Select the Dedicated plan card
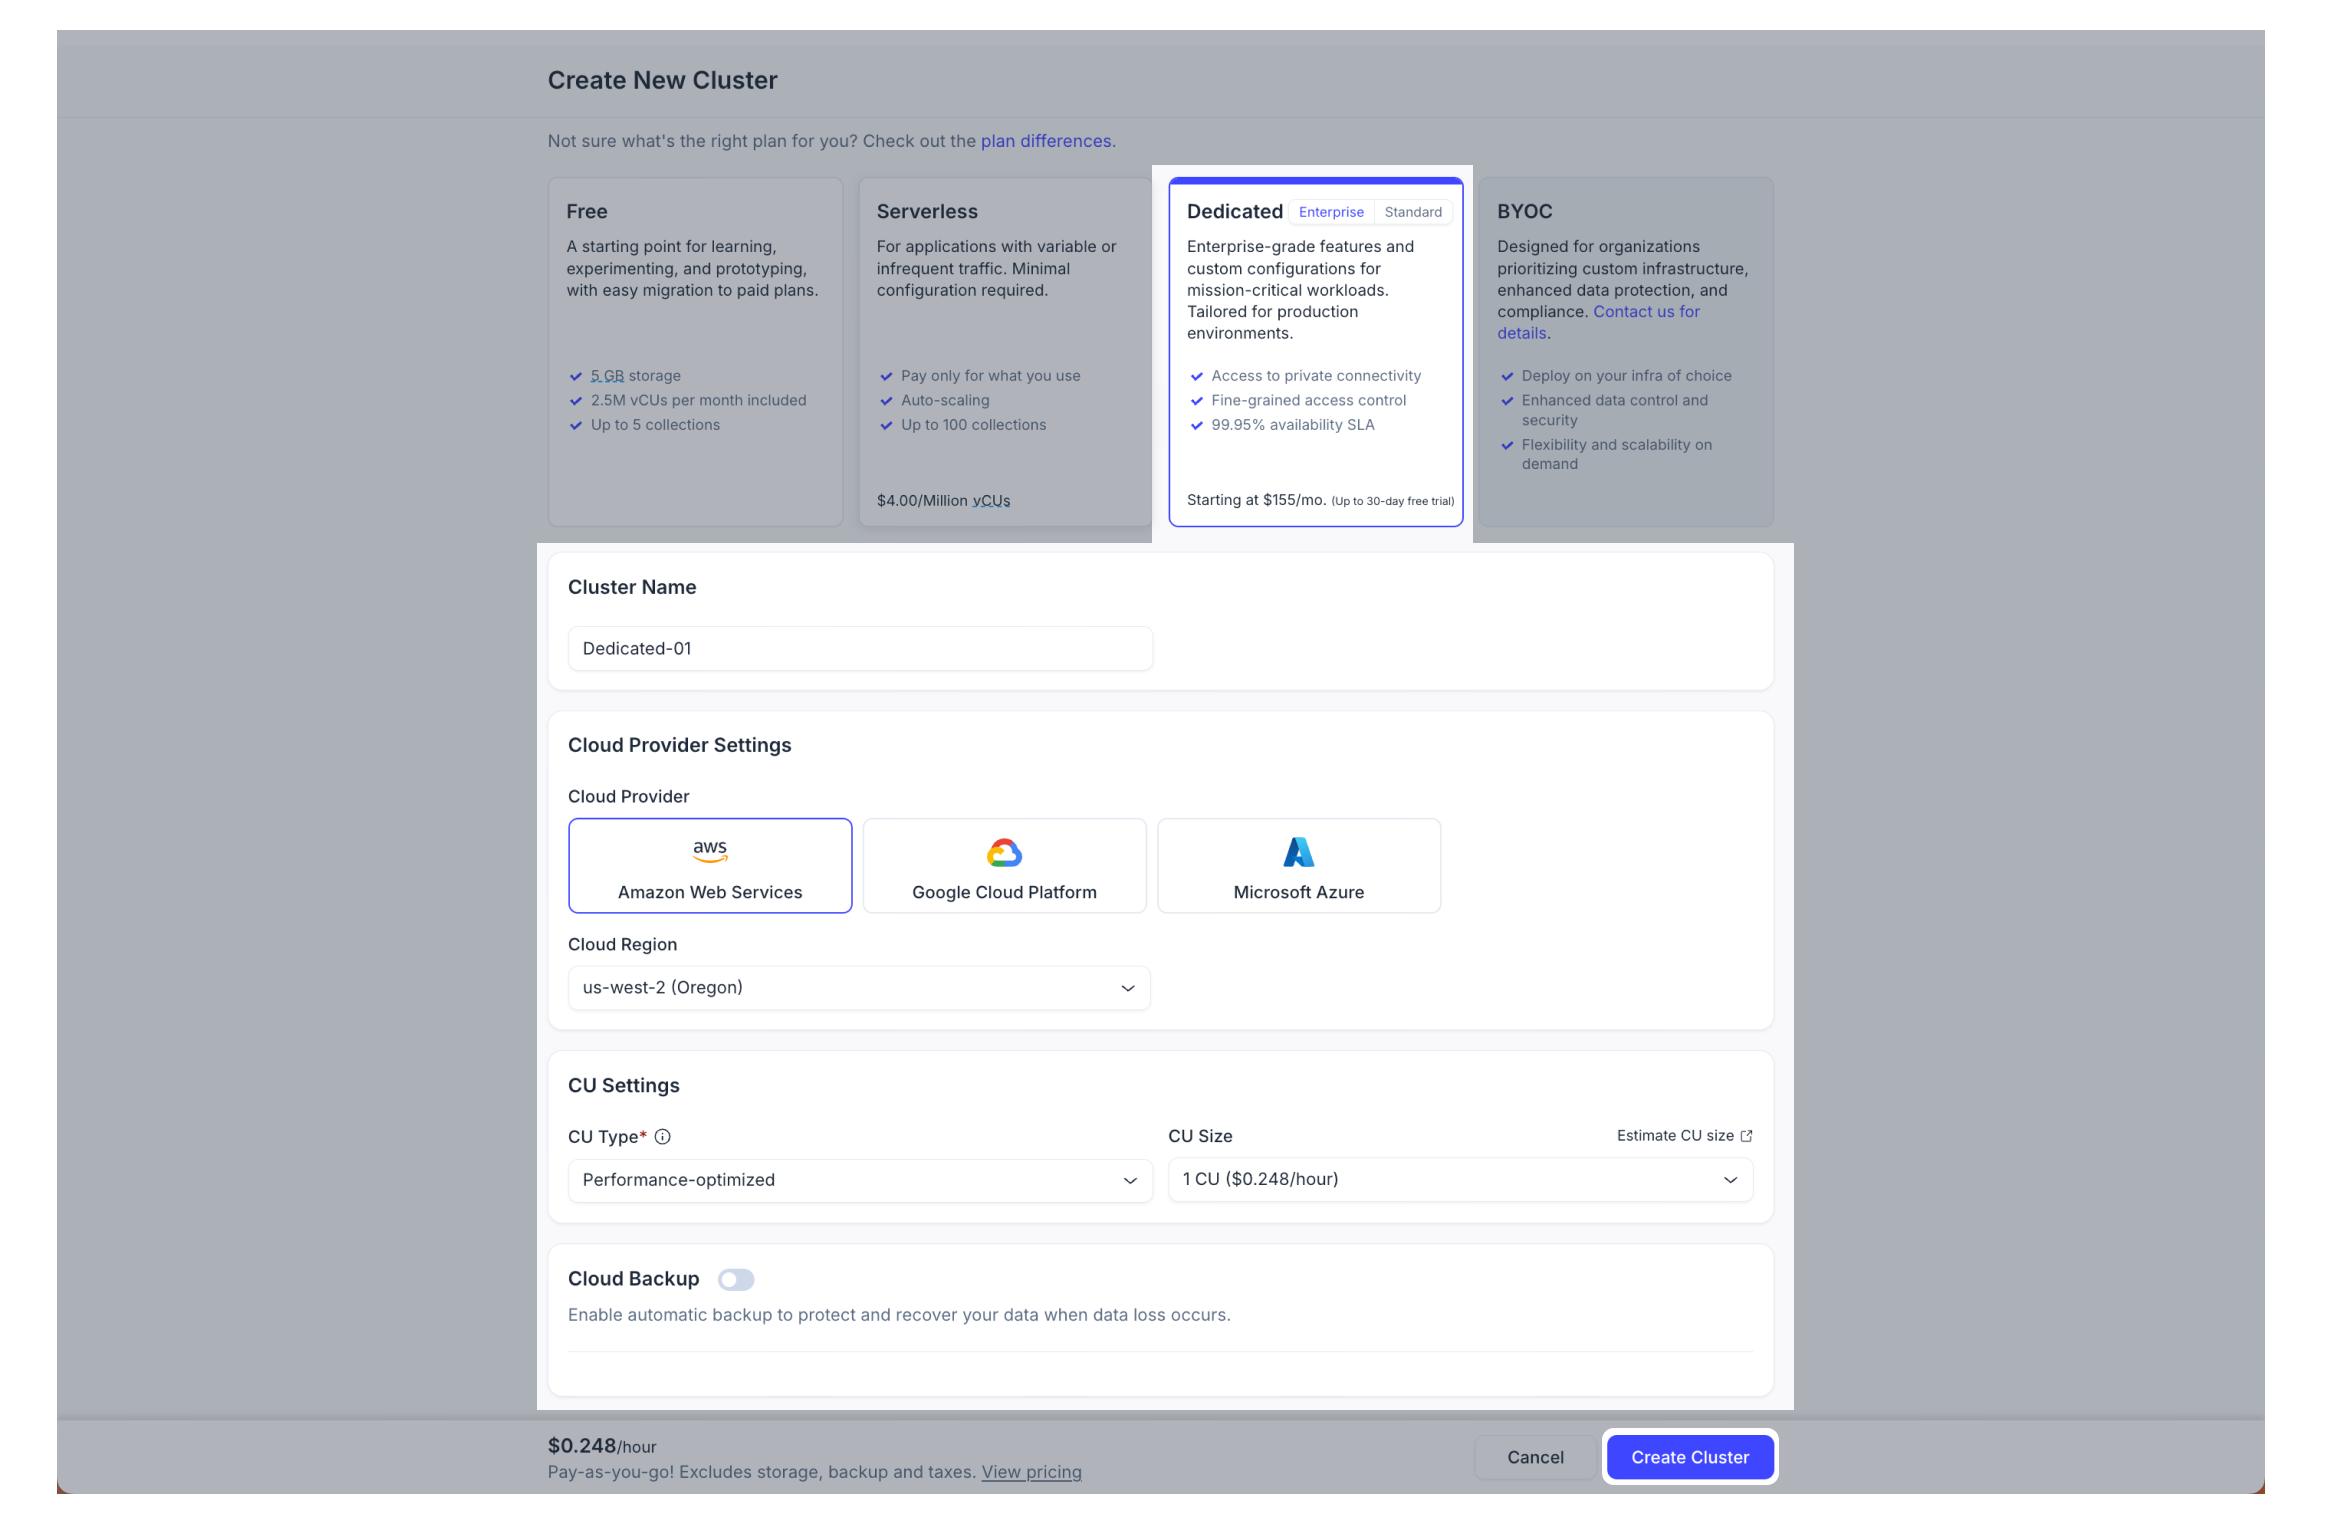The image size is (2328, 1539). click(1316, 352)
